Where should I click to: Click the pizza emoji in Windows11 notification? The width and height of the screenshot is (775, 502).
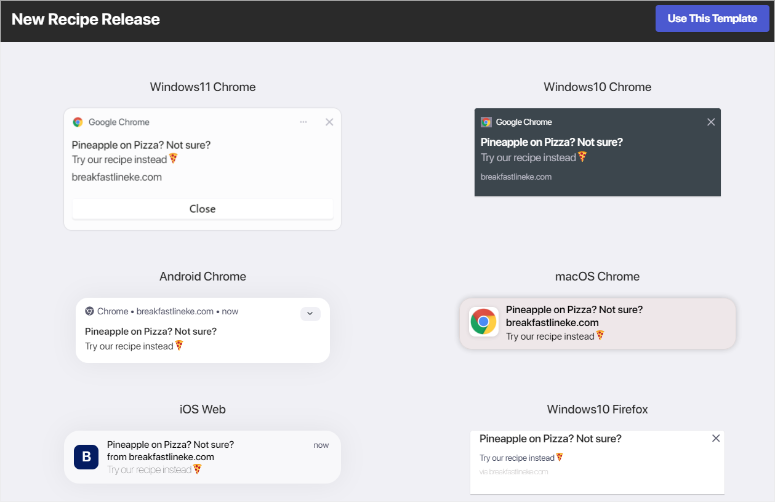pyautogui.click(x=173, y=158)
